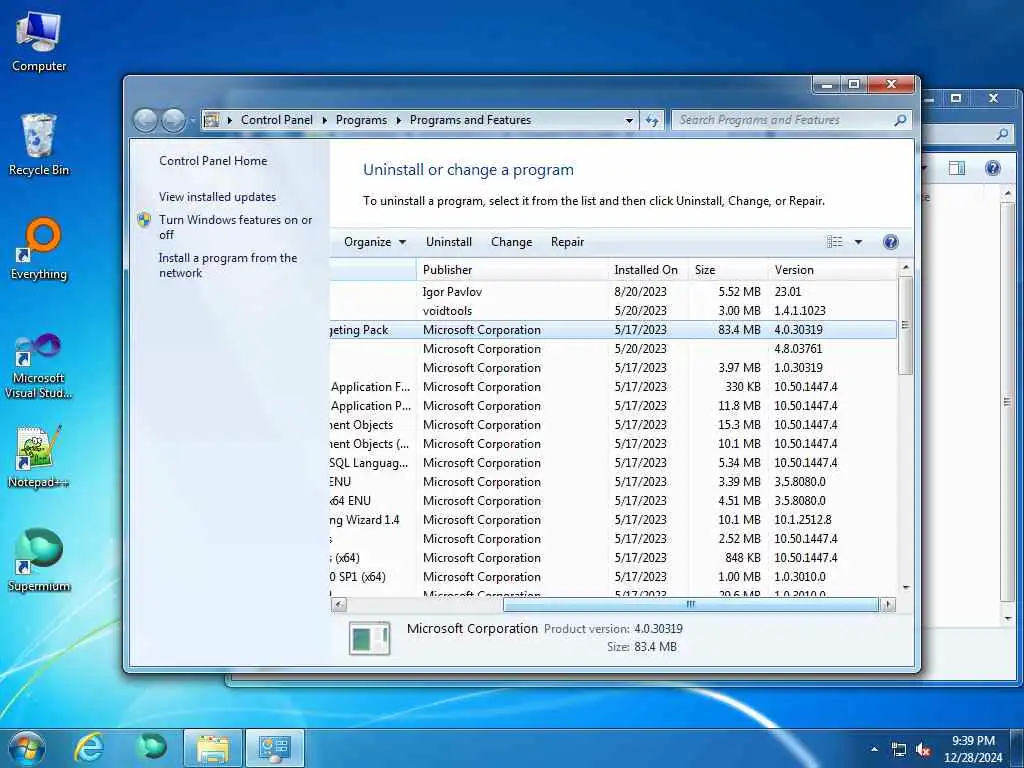Click help icon in the background window
The height and width of the screenshot is (768, 1024).
tap(993, 168)
